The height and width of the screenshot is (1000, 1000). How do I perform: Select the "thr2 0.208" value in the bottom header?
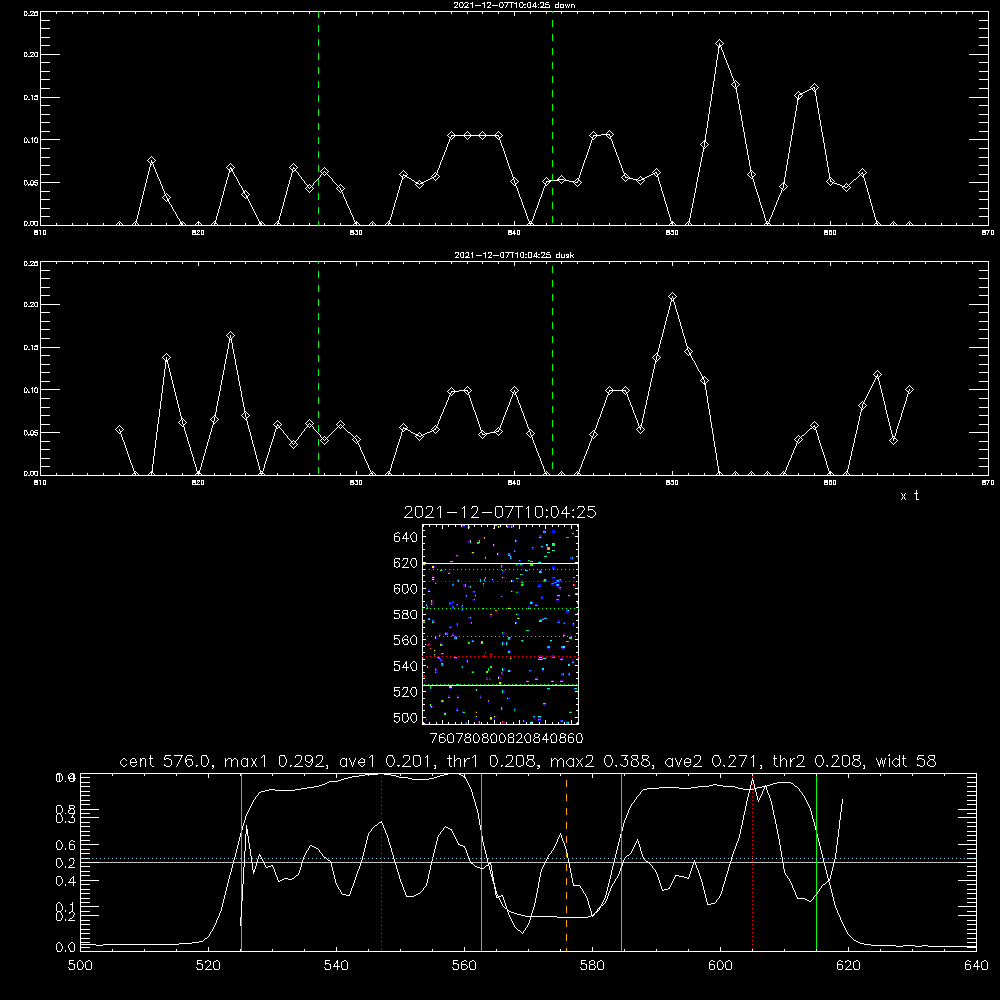818,761
